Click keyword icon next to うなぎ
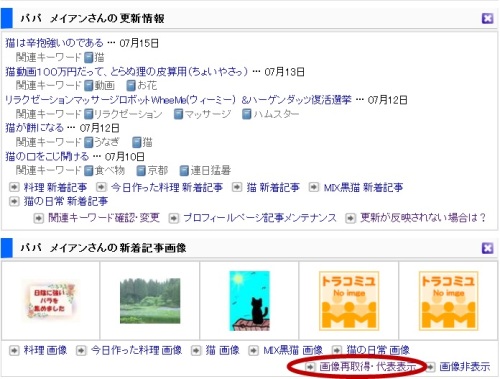The width and height of the screenshot is (500, 379). [88, 142]
